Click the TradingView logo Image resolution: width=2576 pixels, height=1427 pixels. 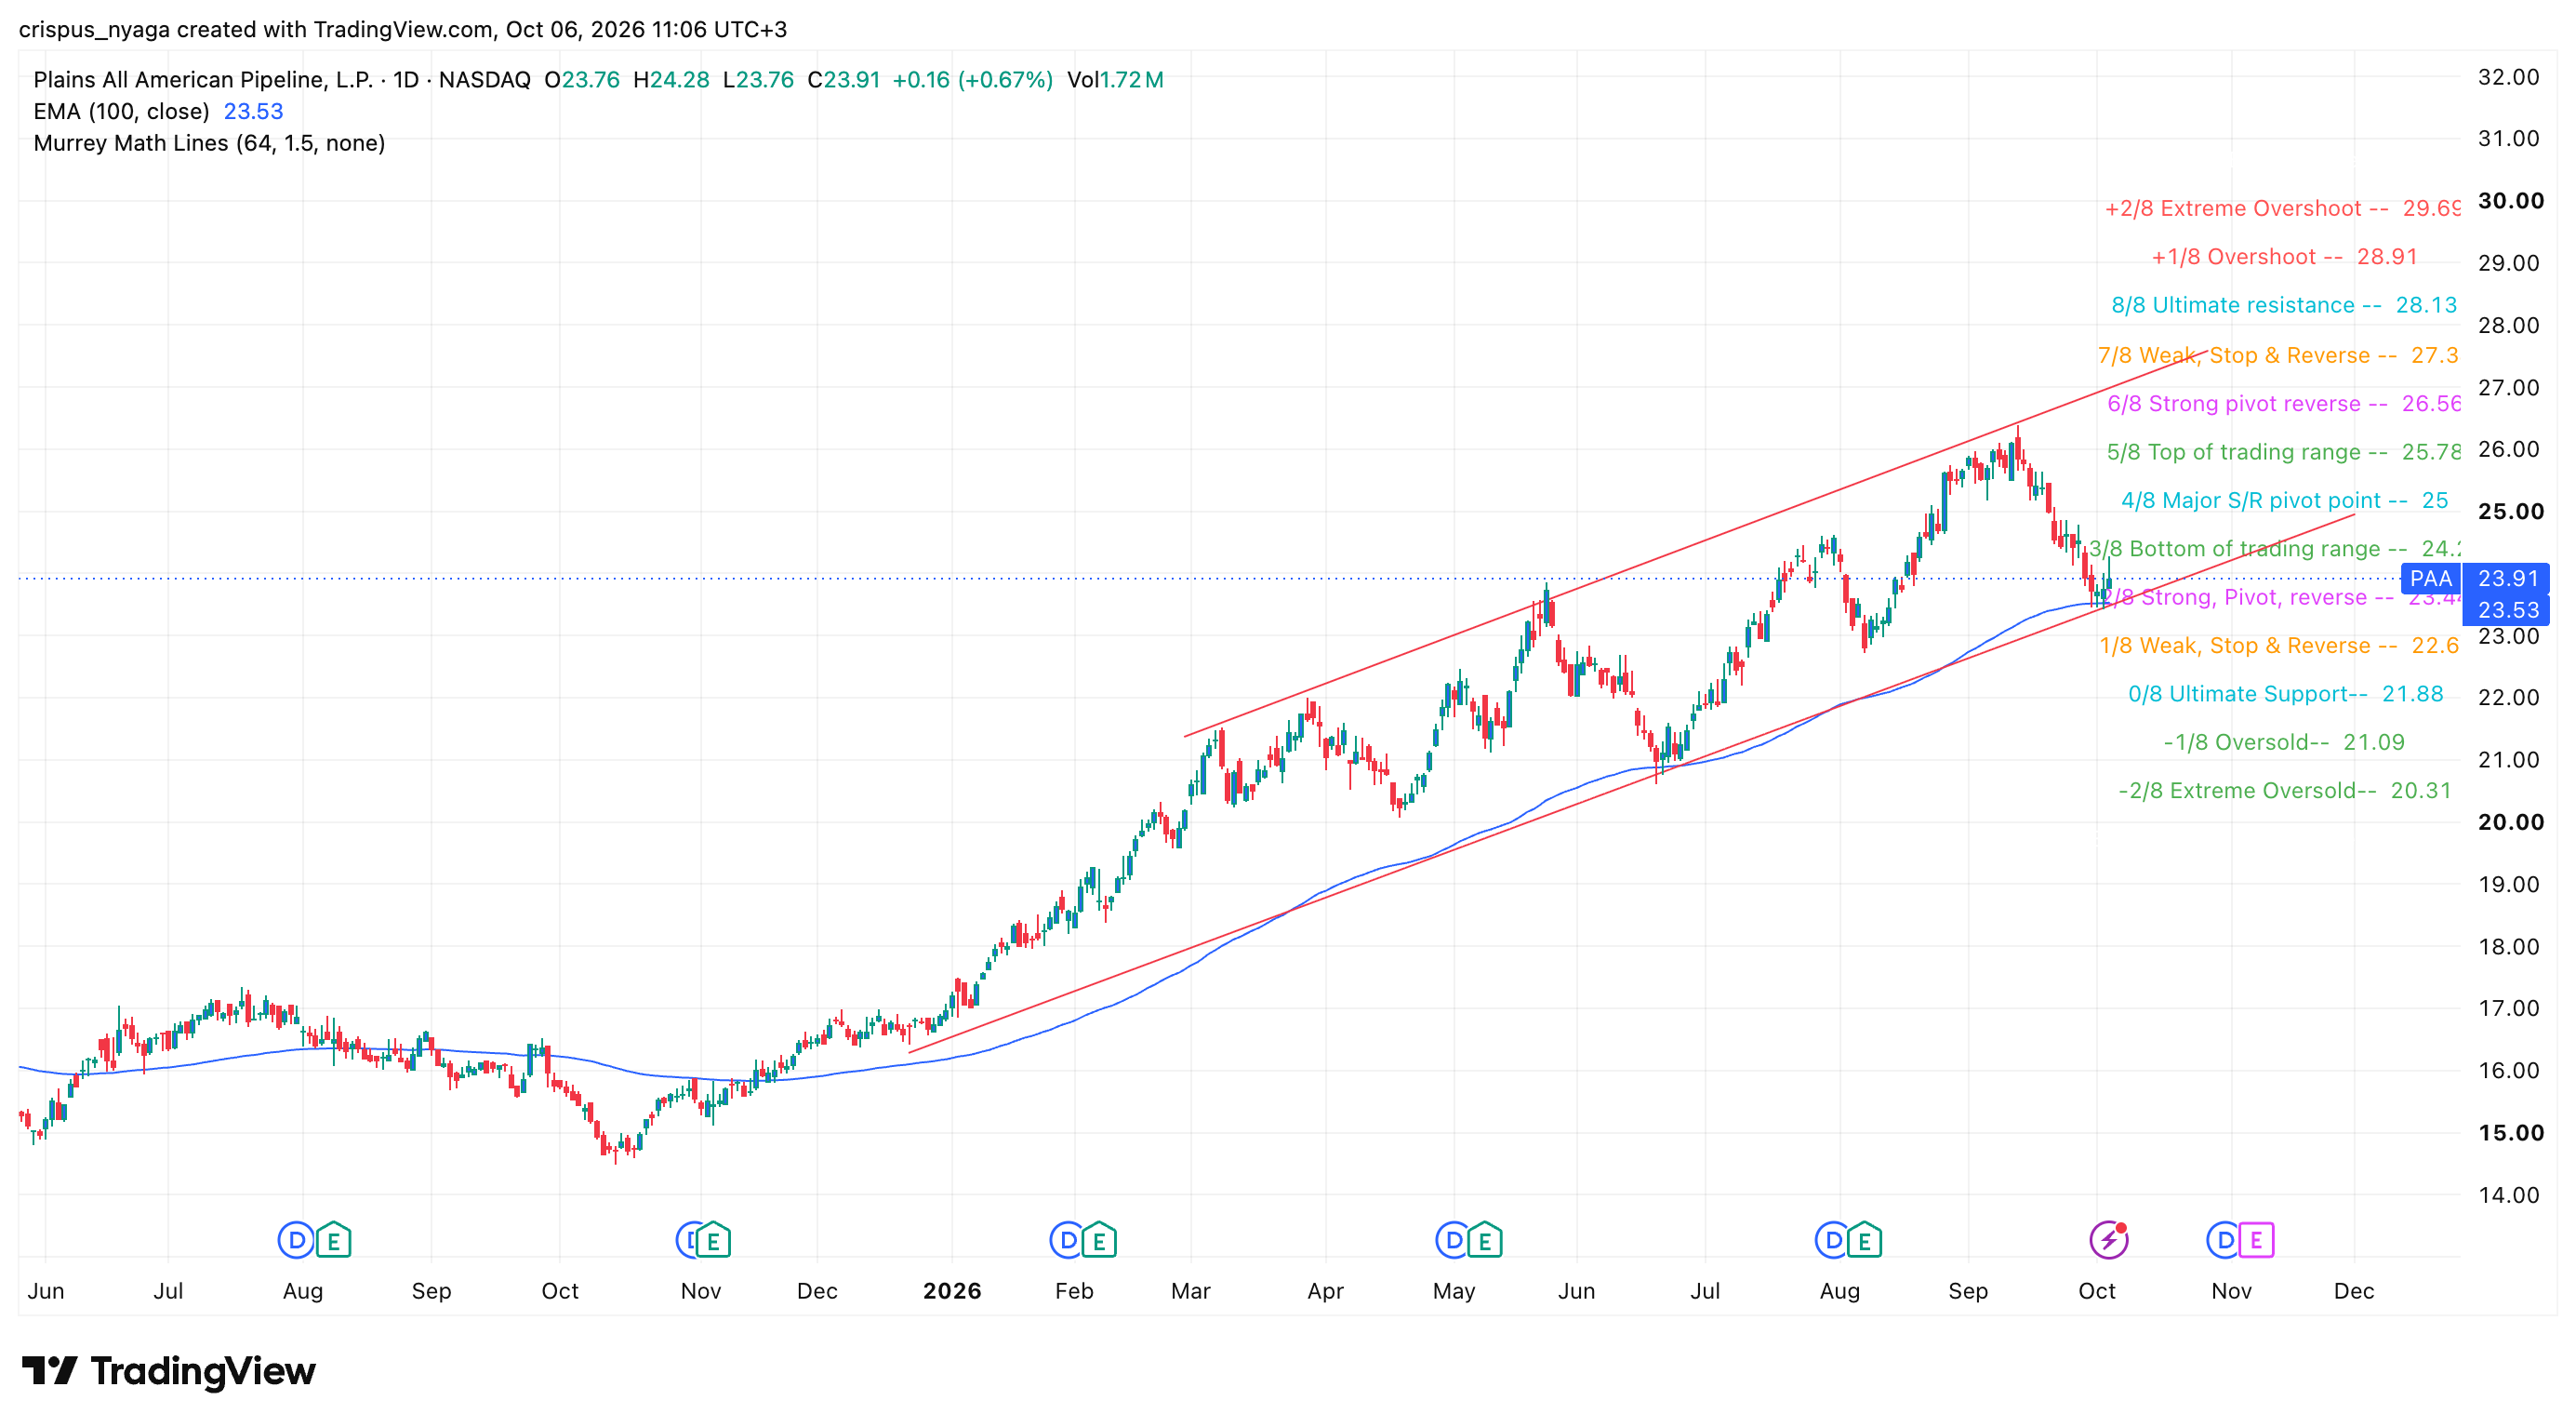pos(168,1371)
